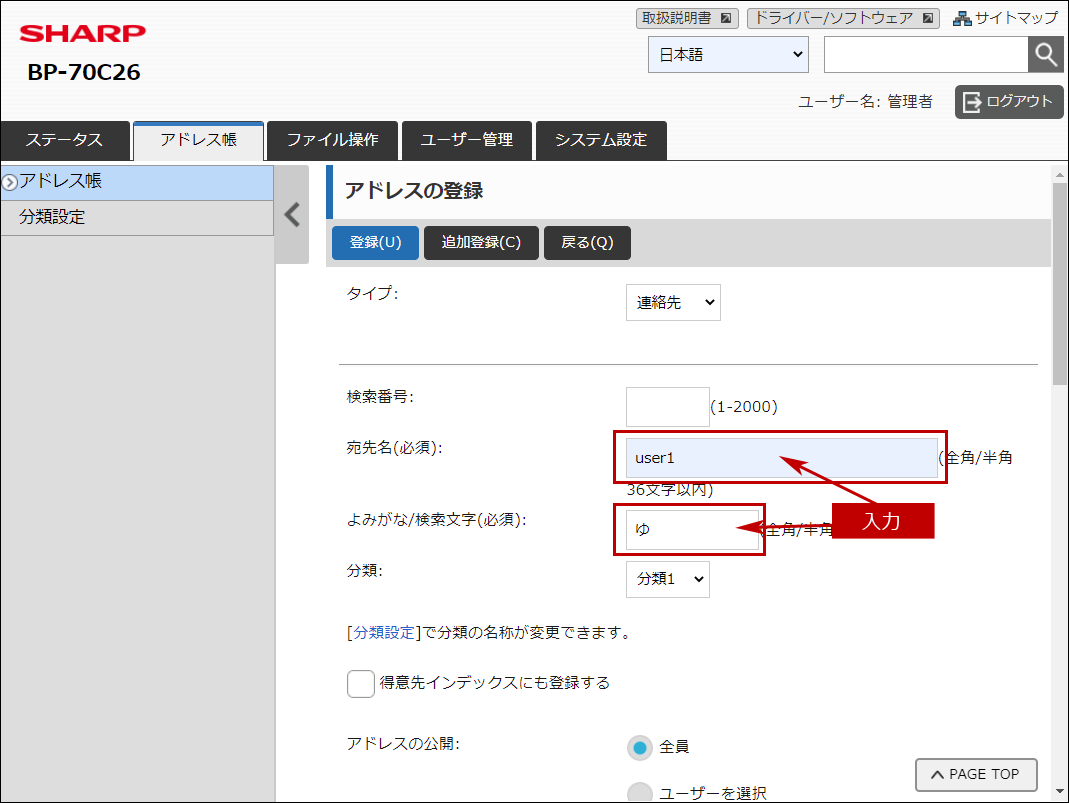
Task: Collapse the left sidebar with the chevron
Action: coord(292,215)
